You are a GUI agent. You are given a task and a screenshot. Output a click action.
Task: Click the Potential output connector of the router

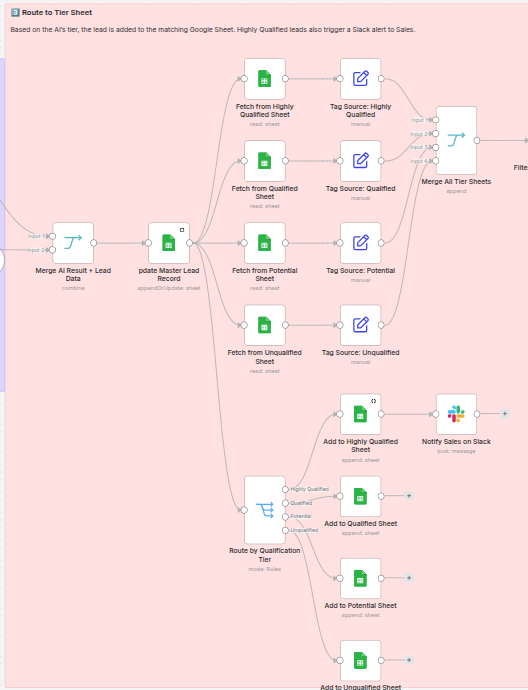click(286, 517)
